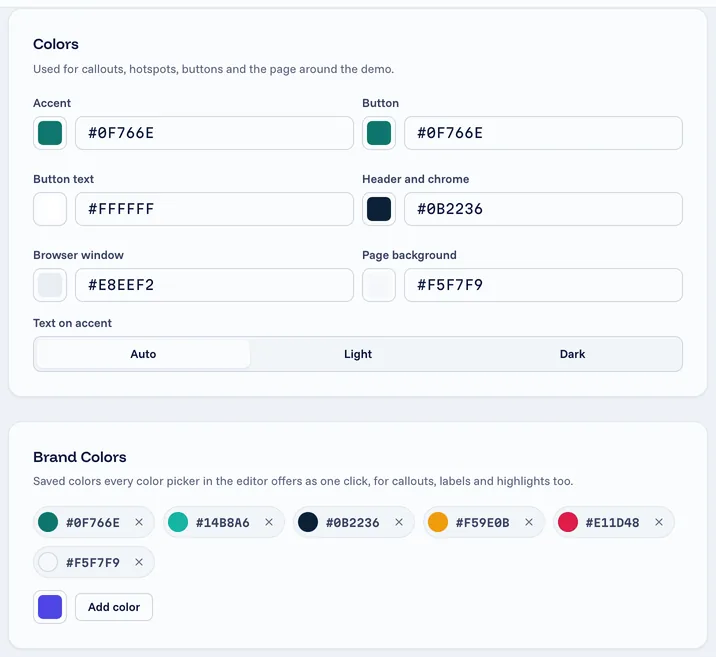Screen dimensions: 716x657
Task: Edit the Browser window hex field
Action: (214, 285)
